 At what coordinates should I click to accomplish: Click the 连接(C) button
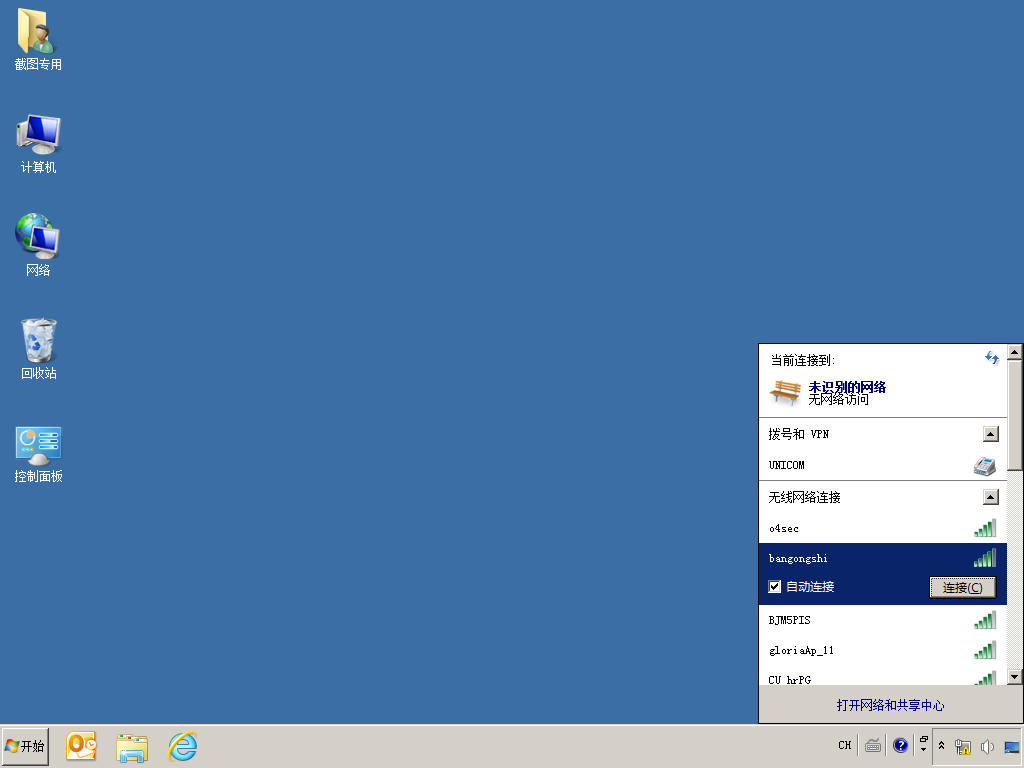[x=962, y=587]
